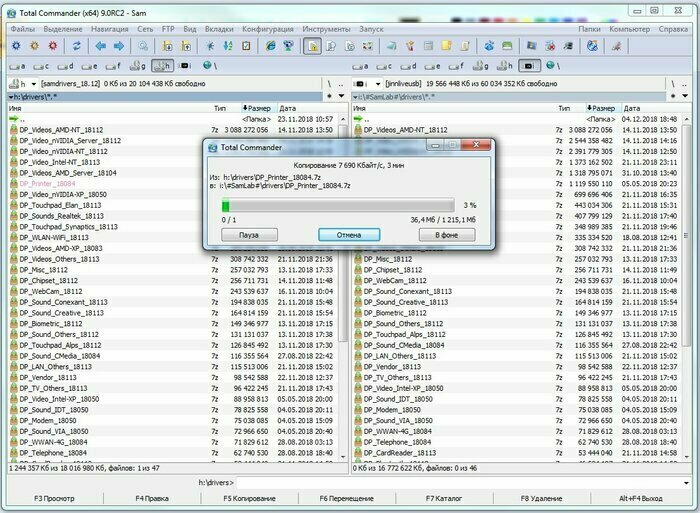Select DP_Misc_18112 in left panel

174,270
